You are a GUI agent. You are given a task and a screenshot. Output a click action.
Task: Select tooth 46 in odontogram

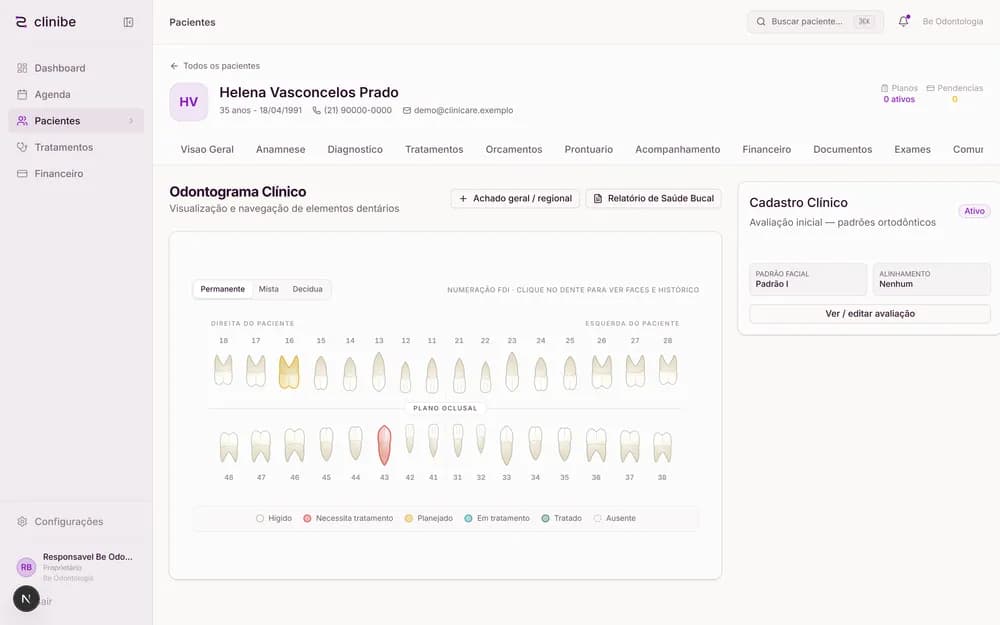[294, 445]
